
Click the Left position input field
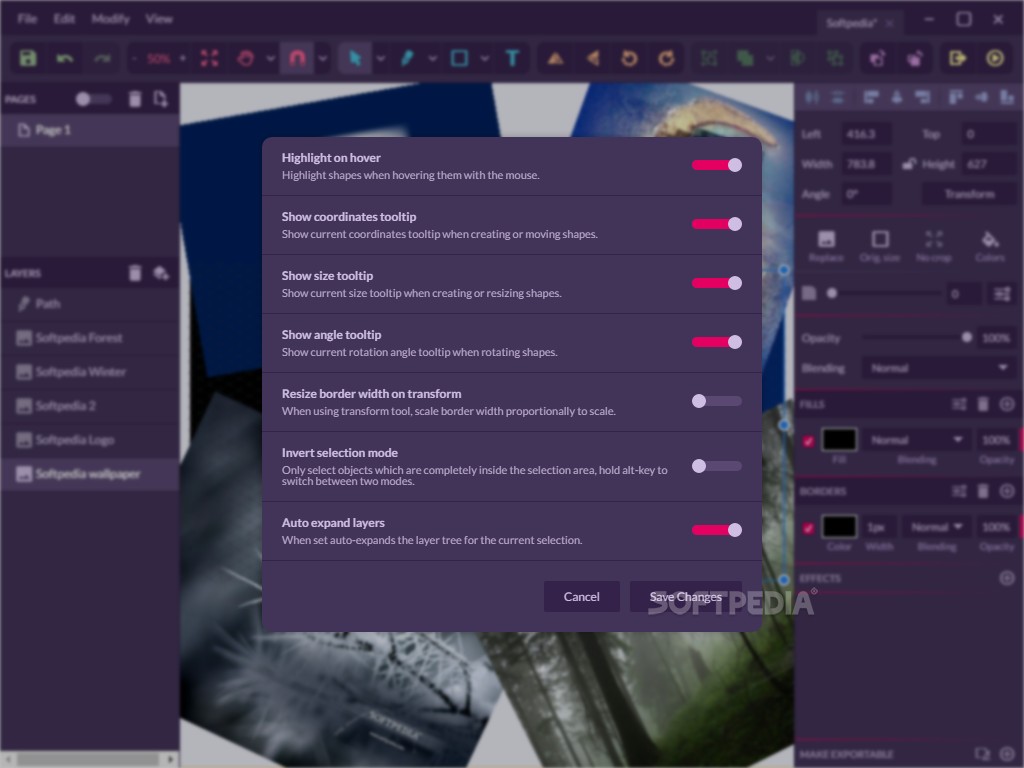[867, 134]
